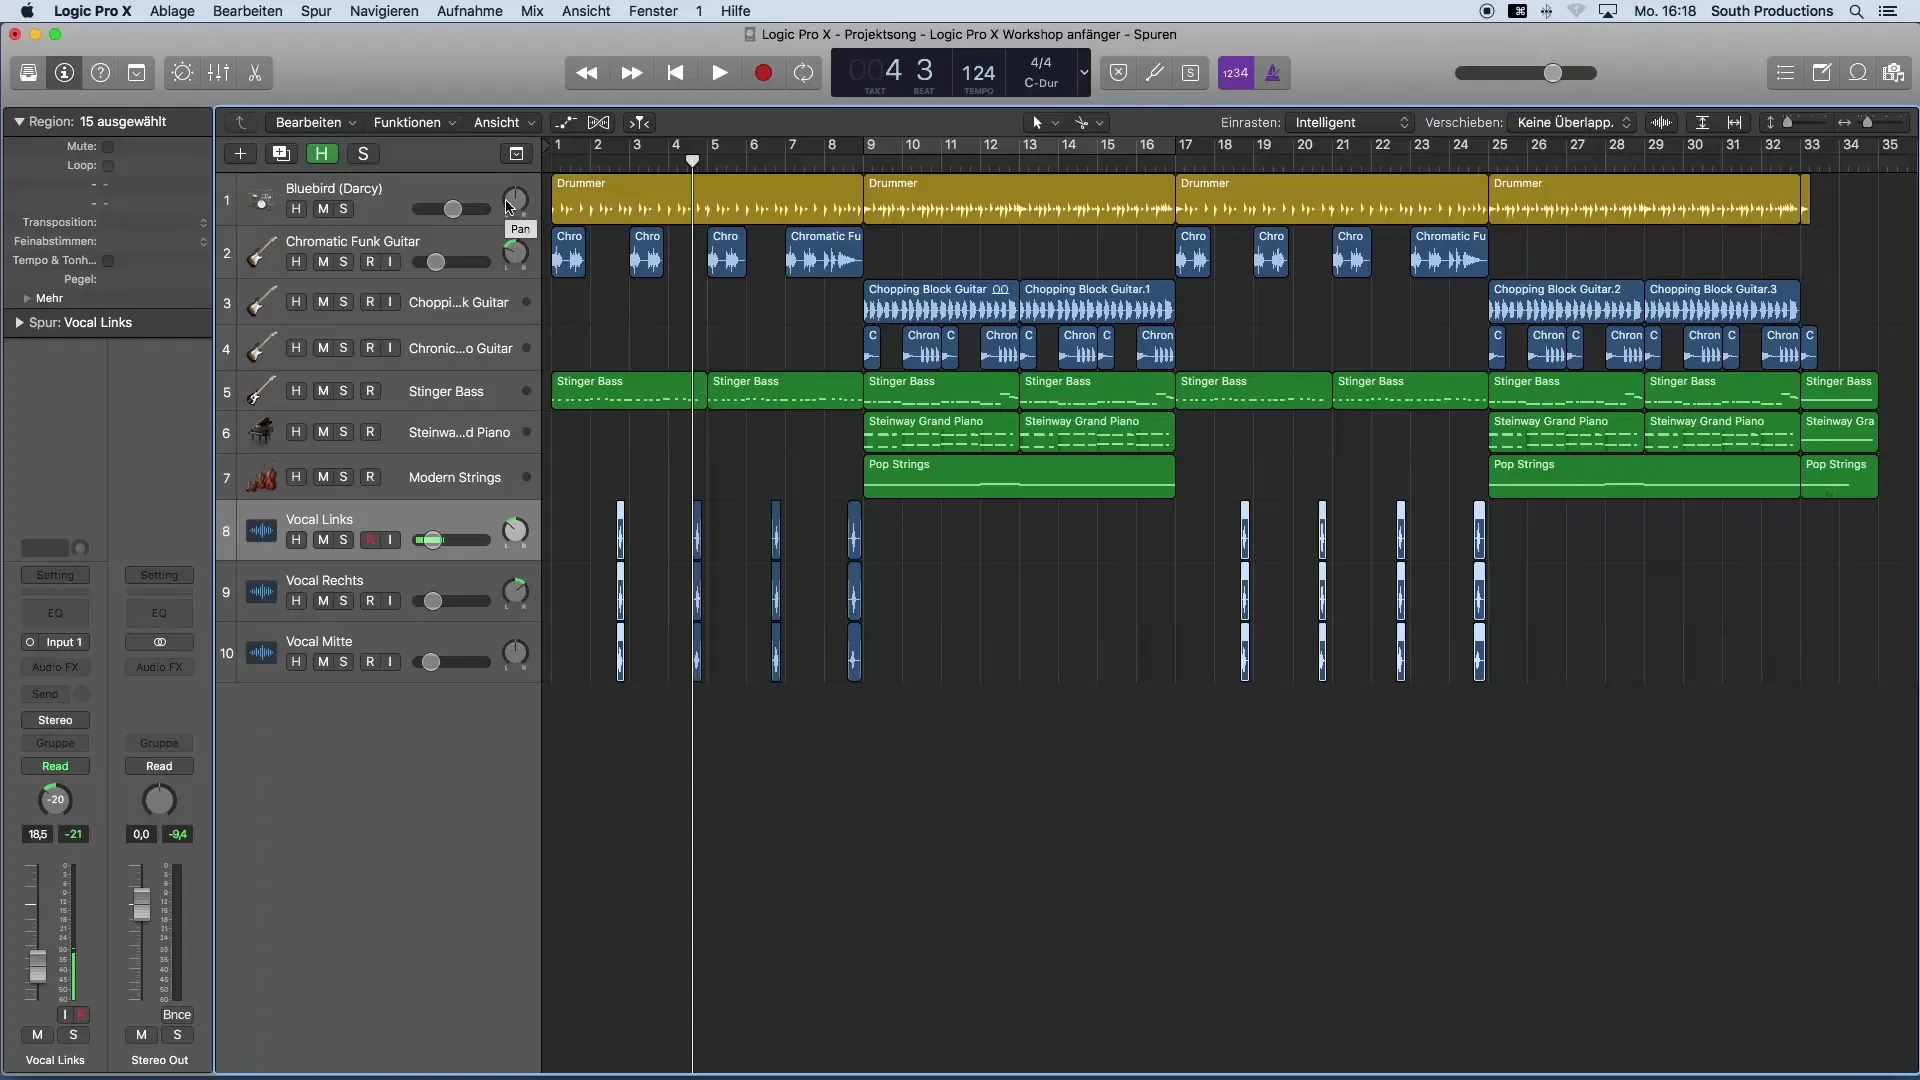Open the Editors scissors icon
Image resolution: width=1920 pixels, height=1080 pixels.
(x=255, y=73)
